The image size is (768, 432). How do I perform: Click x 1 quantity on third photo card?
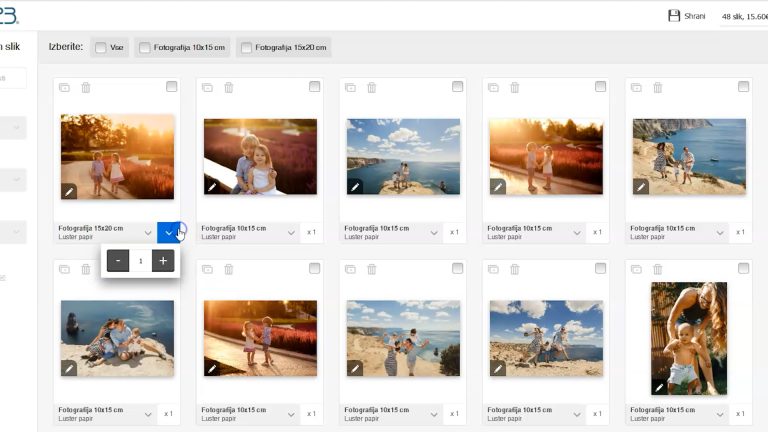point(454,232)
